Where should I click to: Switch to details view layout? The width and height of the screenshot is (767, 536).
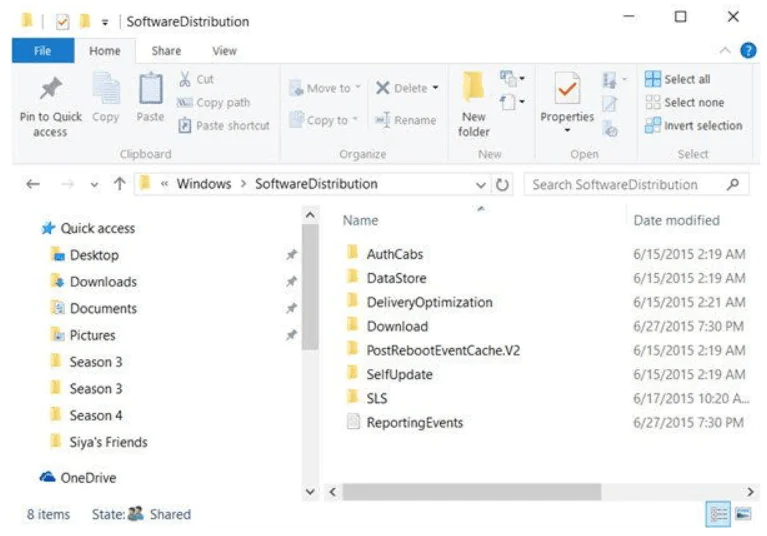[718, 514]
